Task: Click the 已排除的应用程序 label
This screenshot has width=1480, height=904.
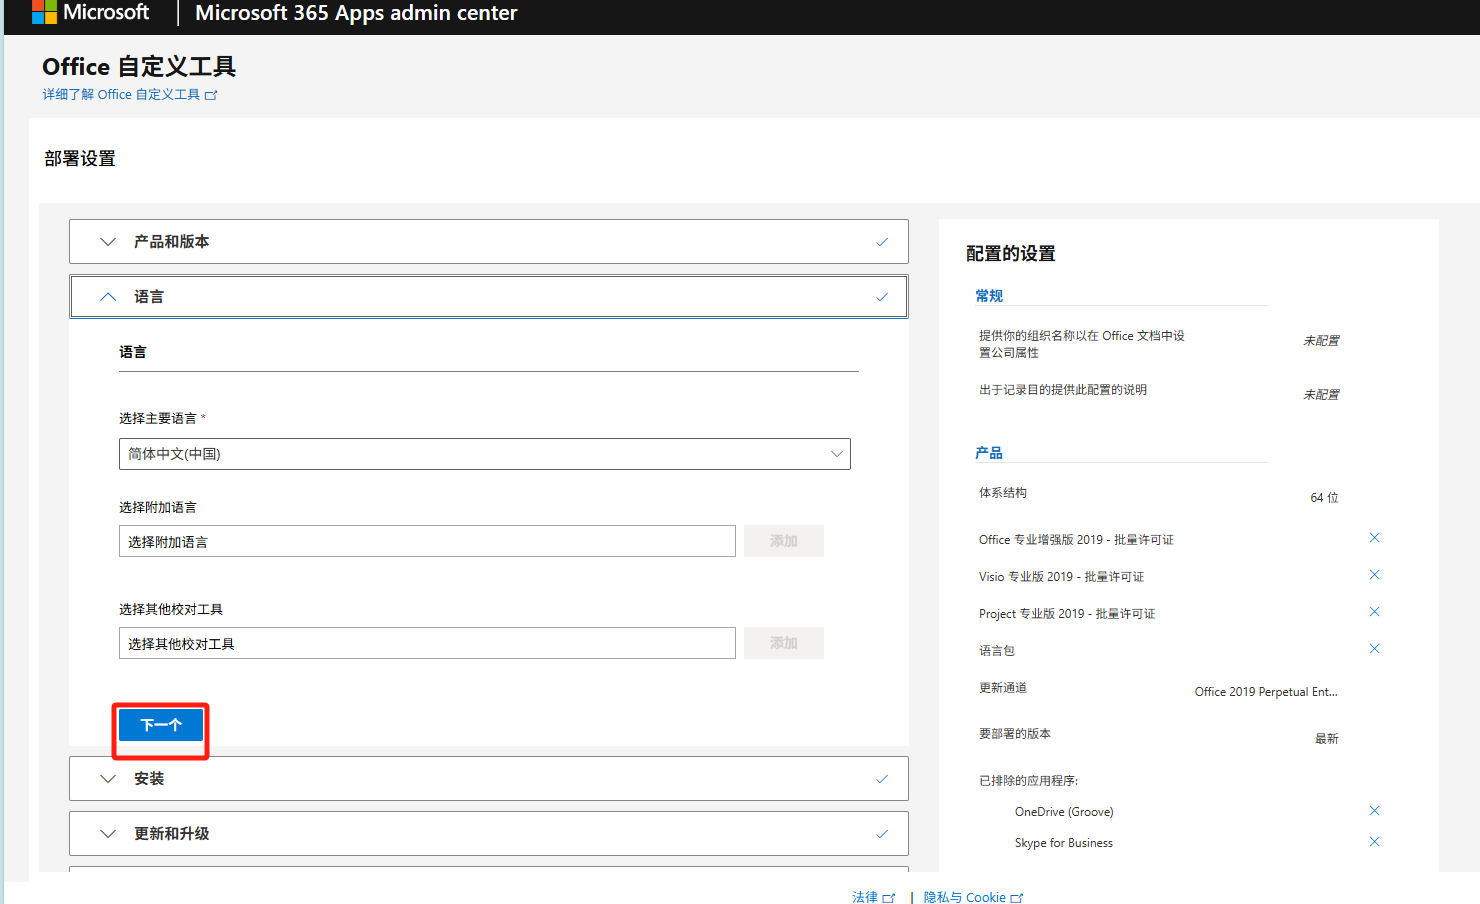Action: [1028, 781]
